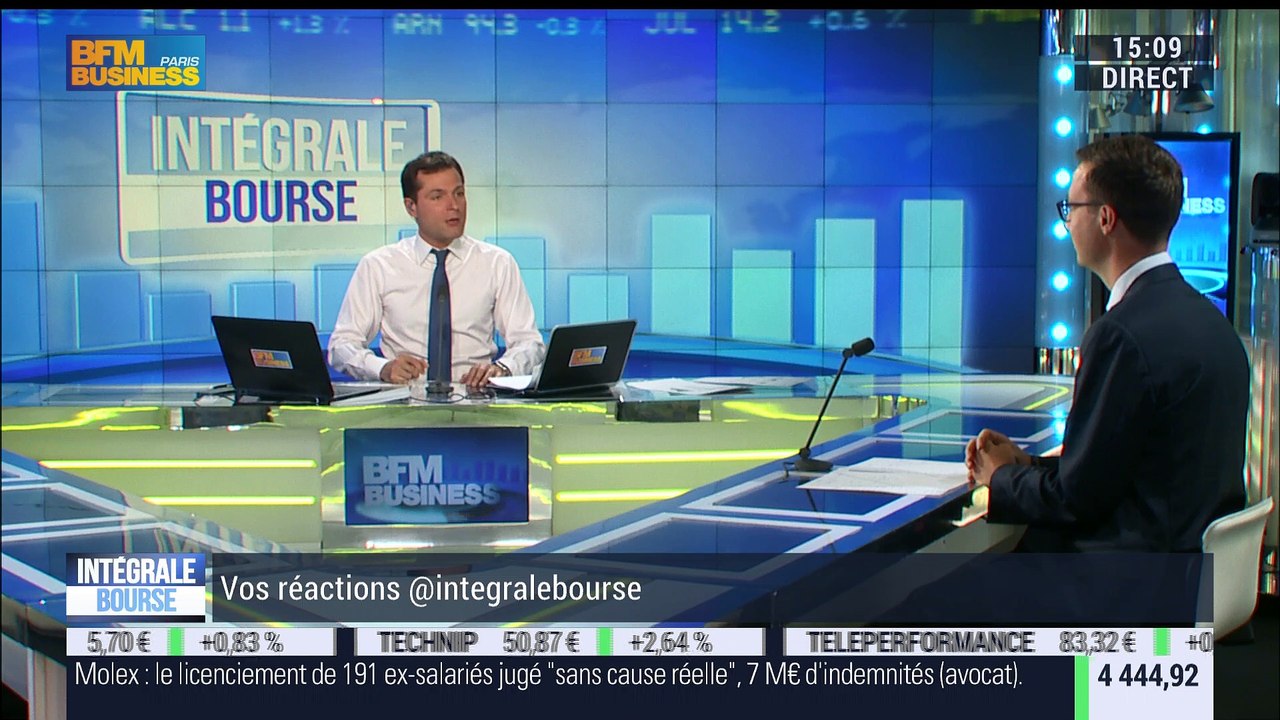
Task: Select the TECHNIP ticker name
Action: point(429,642)
